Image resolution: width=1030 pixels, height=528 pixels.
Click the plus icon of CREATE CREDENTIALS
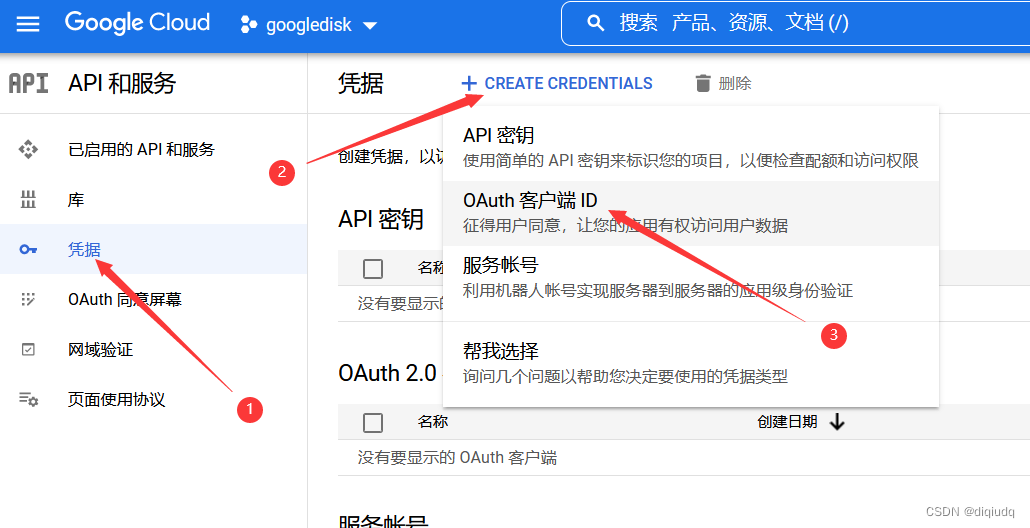click(x=468, y=83)
